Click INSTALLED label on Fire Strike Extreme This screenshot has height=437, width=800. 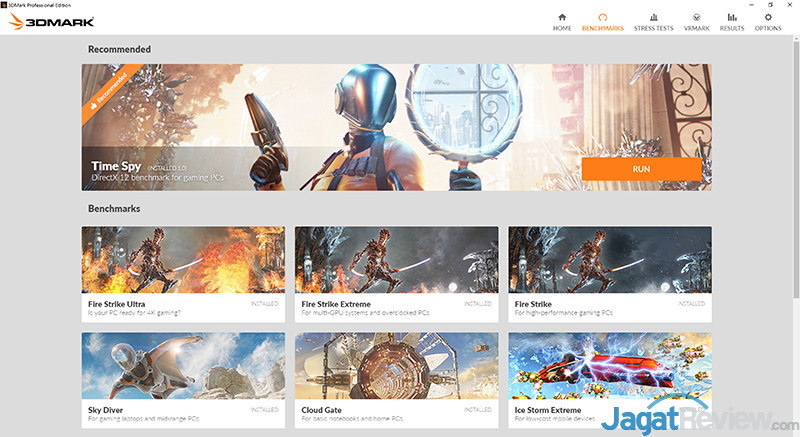pos(478,303)
